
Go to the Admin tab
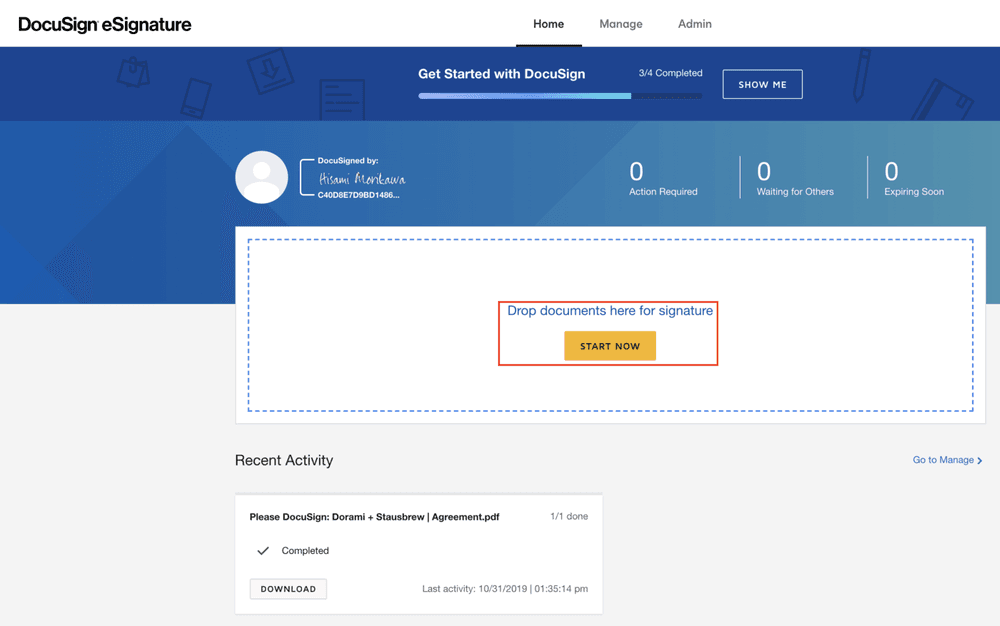point(695,24)
